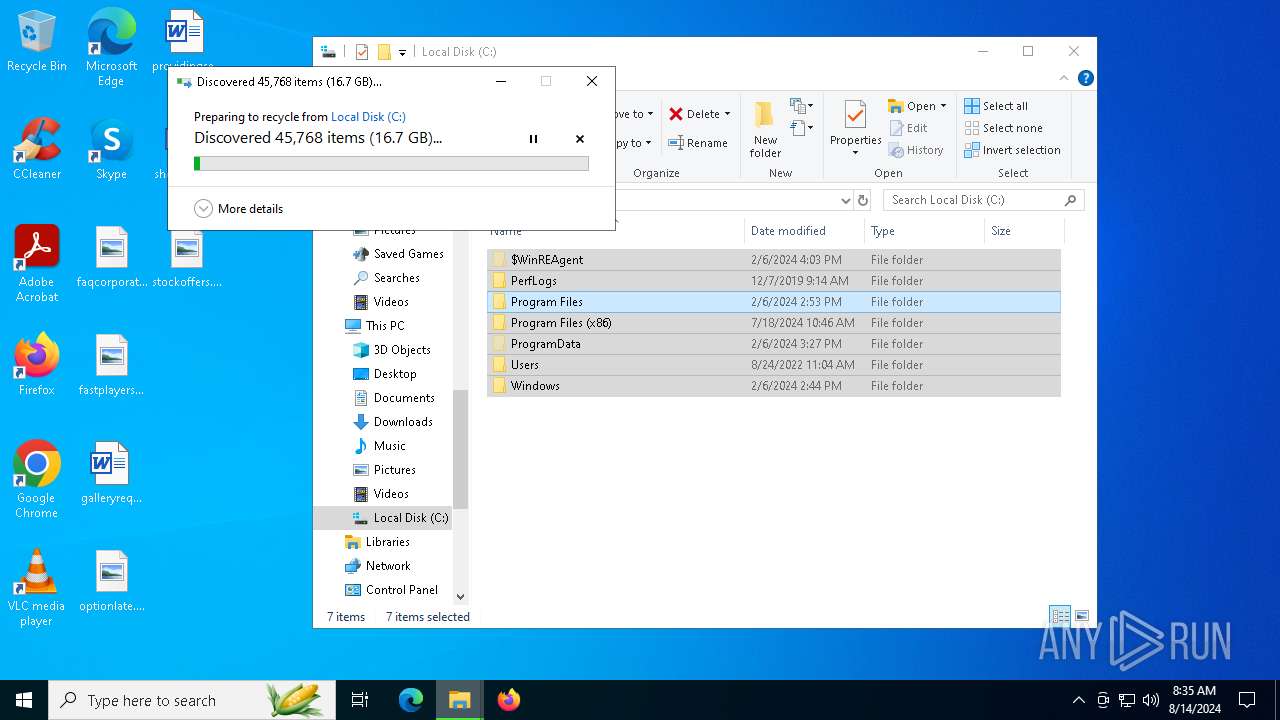Collapse the ribbon with the chevron
This screenshot has width=1280, height=720.
click(x=1064, y=78)
